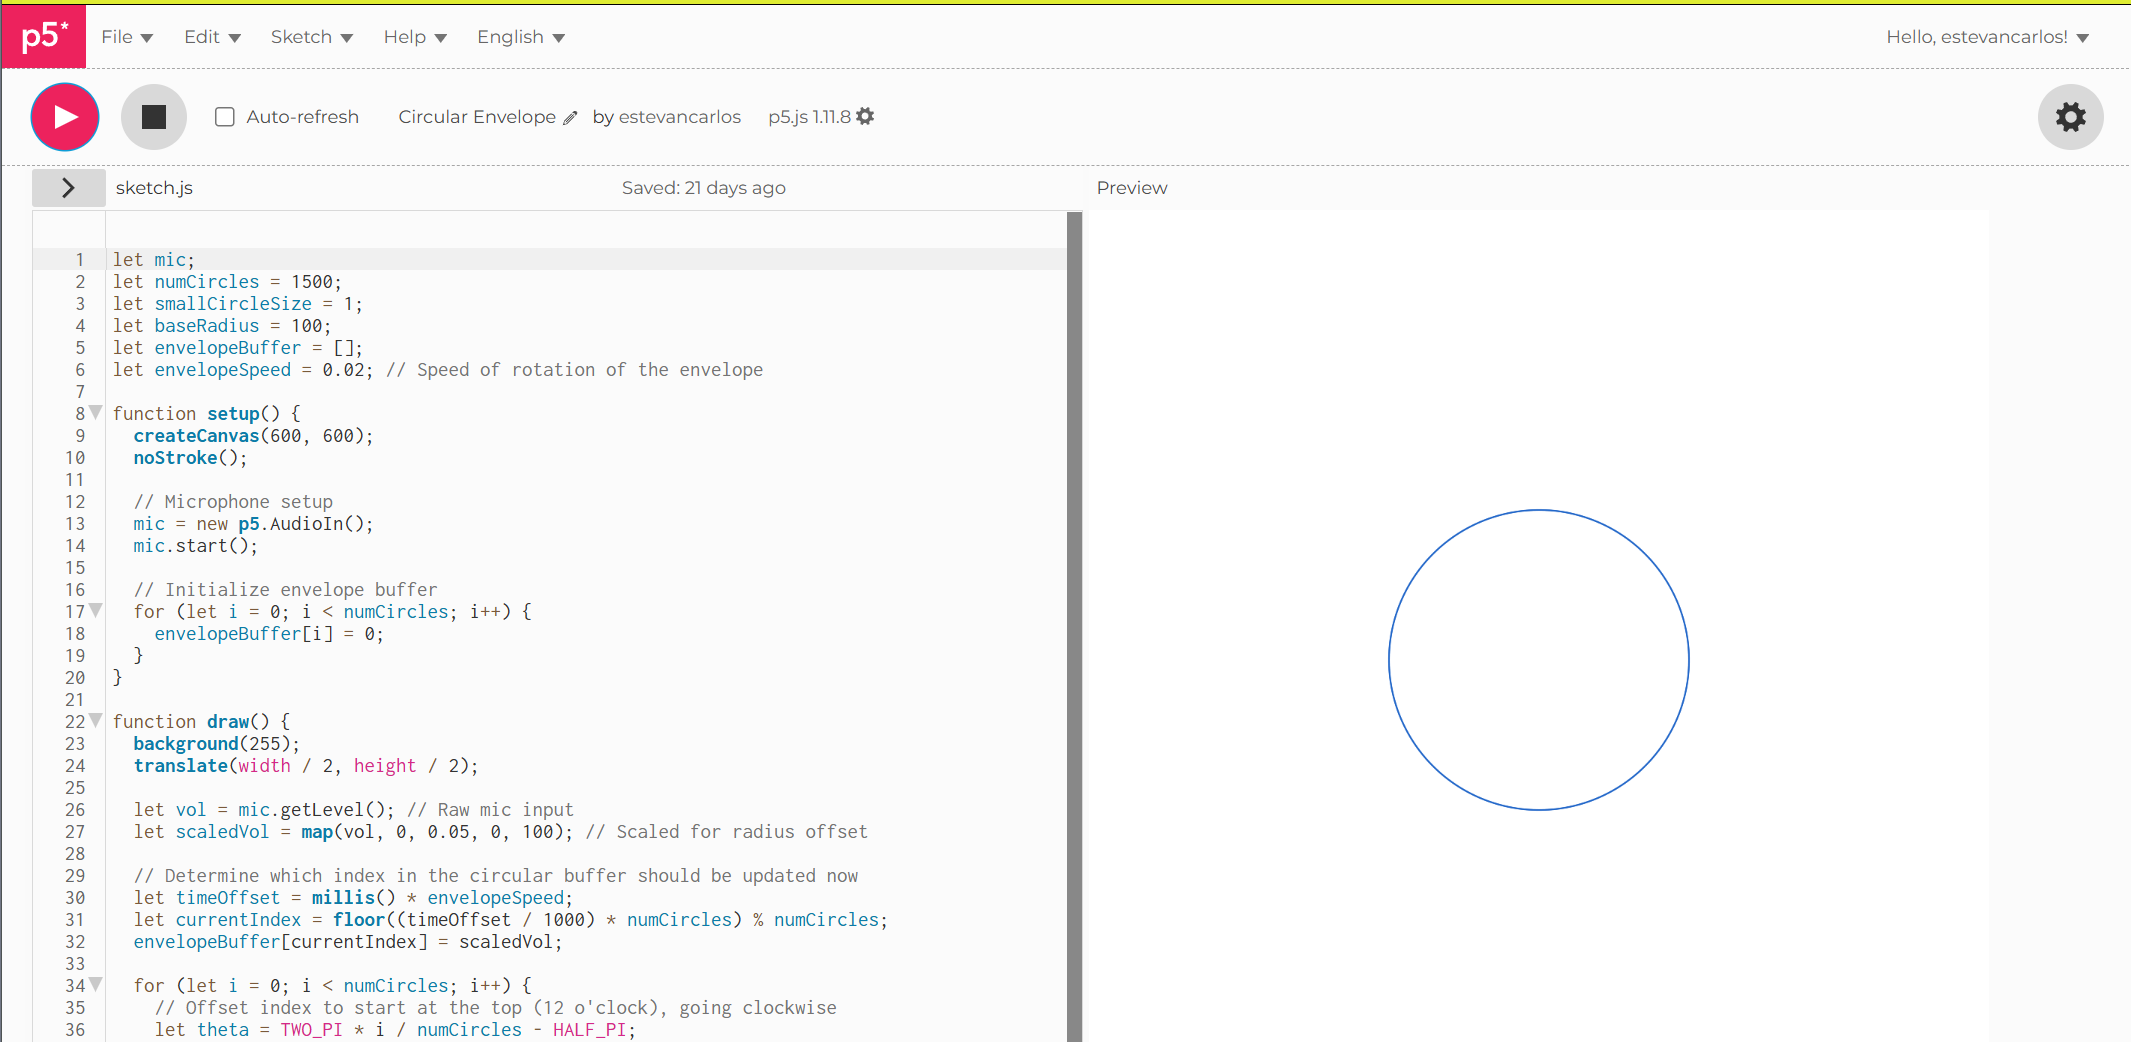The image size is (2131, 1042).
Task: Expand the file sidebar with chevron
Action: coord(68,188)
